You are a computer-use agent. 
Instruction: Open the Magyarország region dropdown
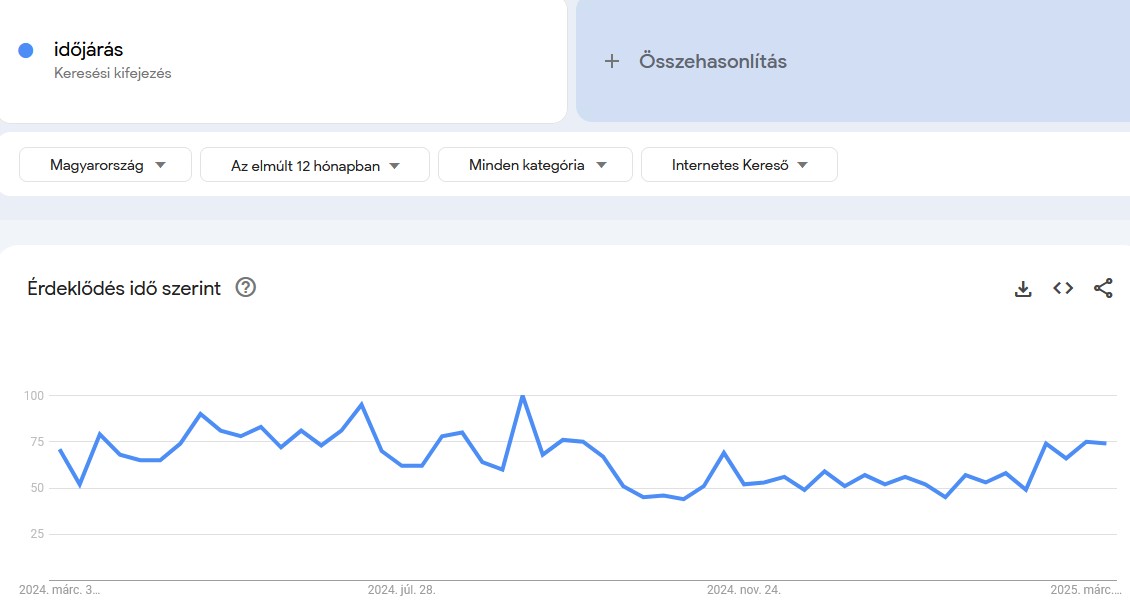[106, 165]
